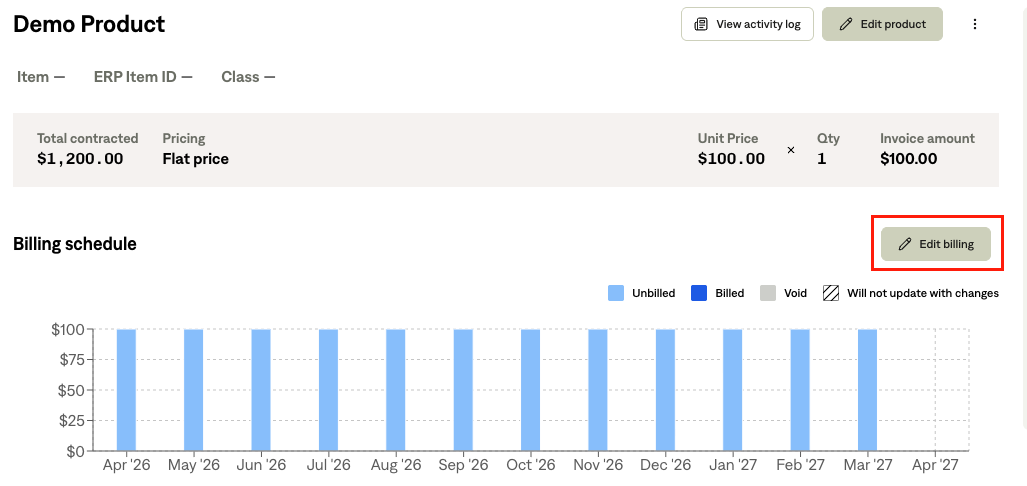This screenshot has width=1027, height=486.
Task: Select the Oct '26 billing bar
Action: (x=531, y=390)
